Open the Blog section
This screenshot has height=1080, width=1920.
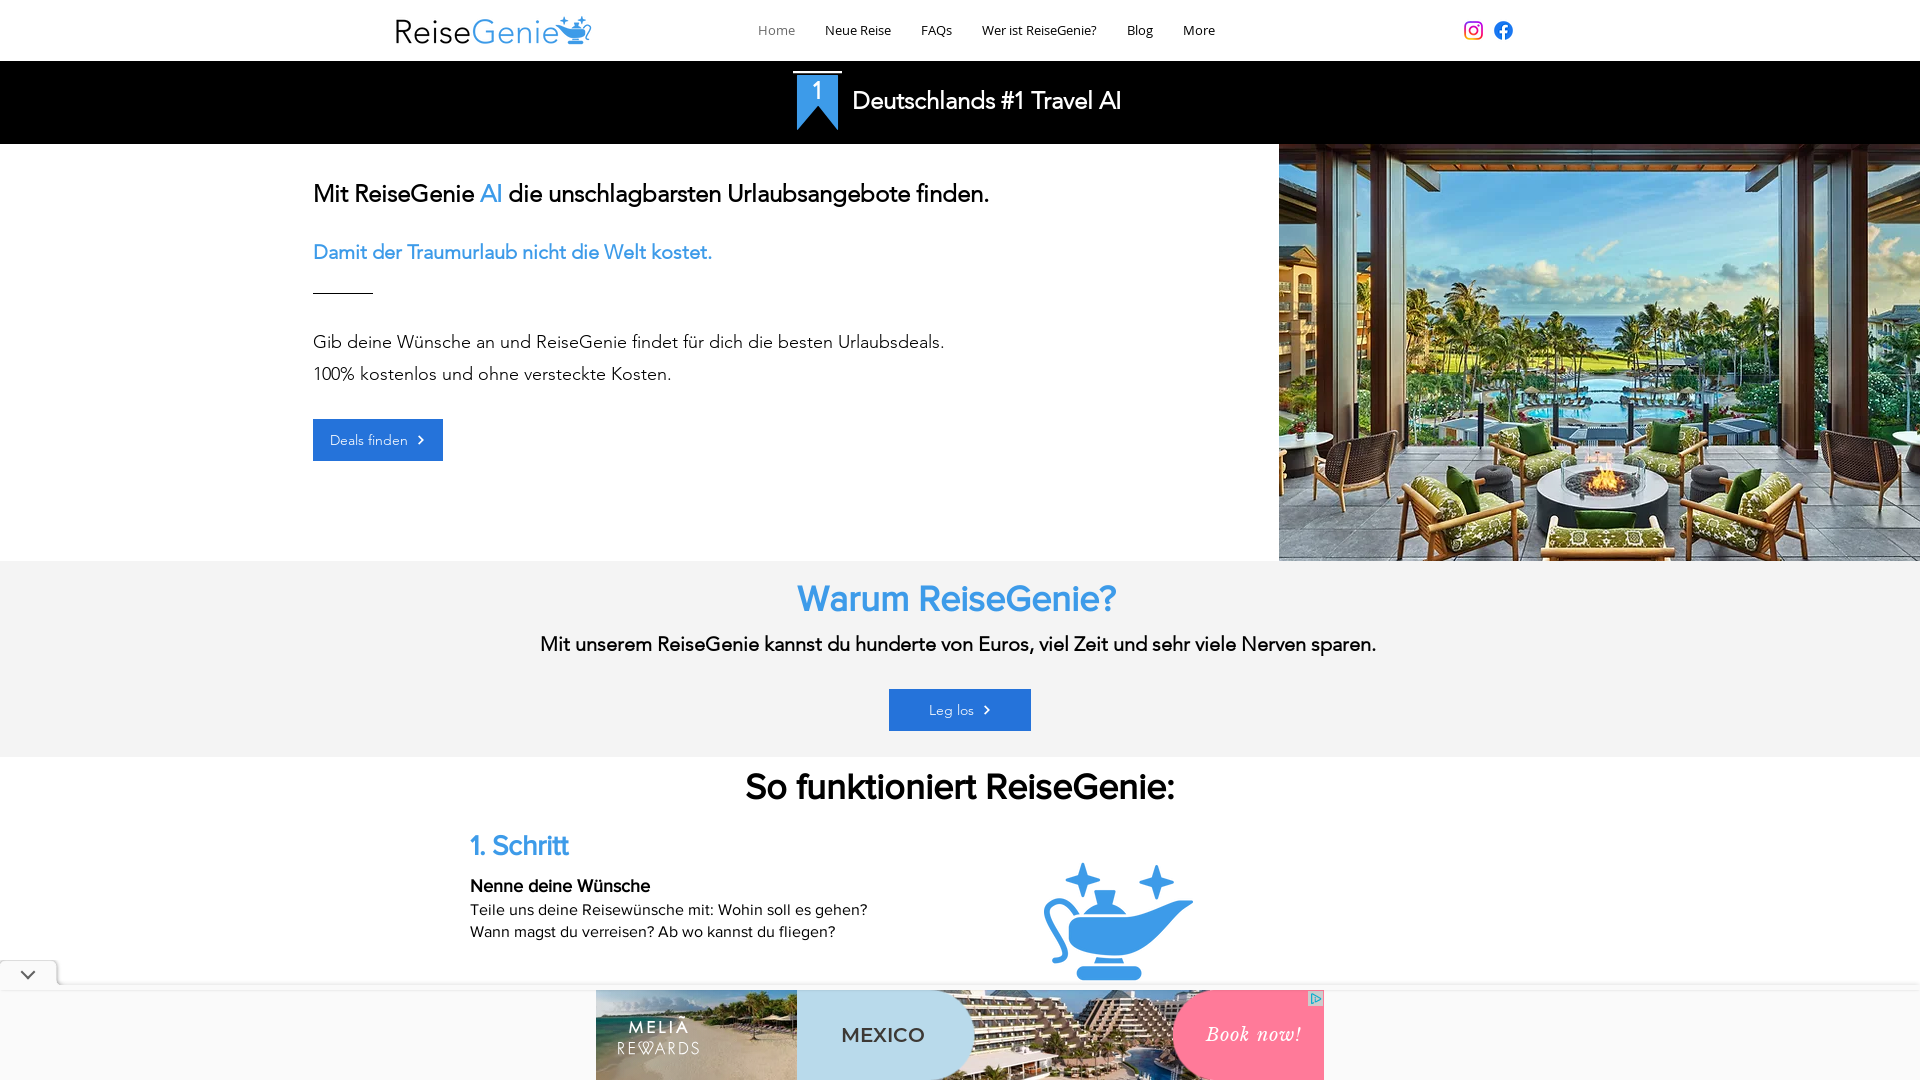click(x=1139, y=30)
